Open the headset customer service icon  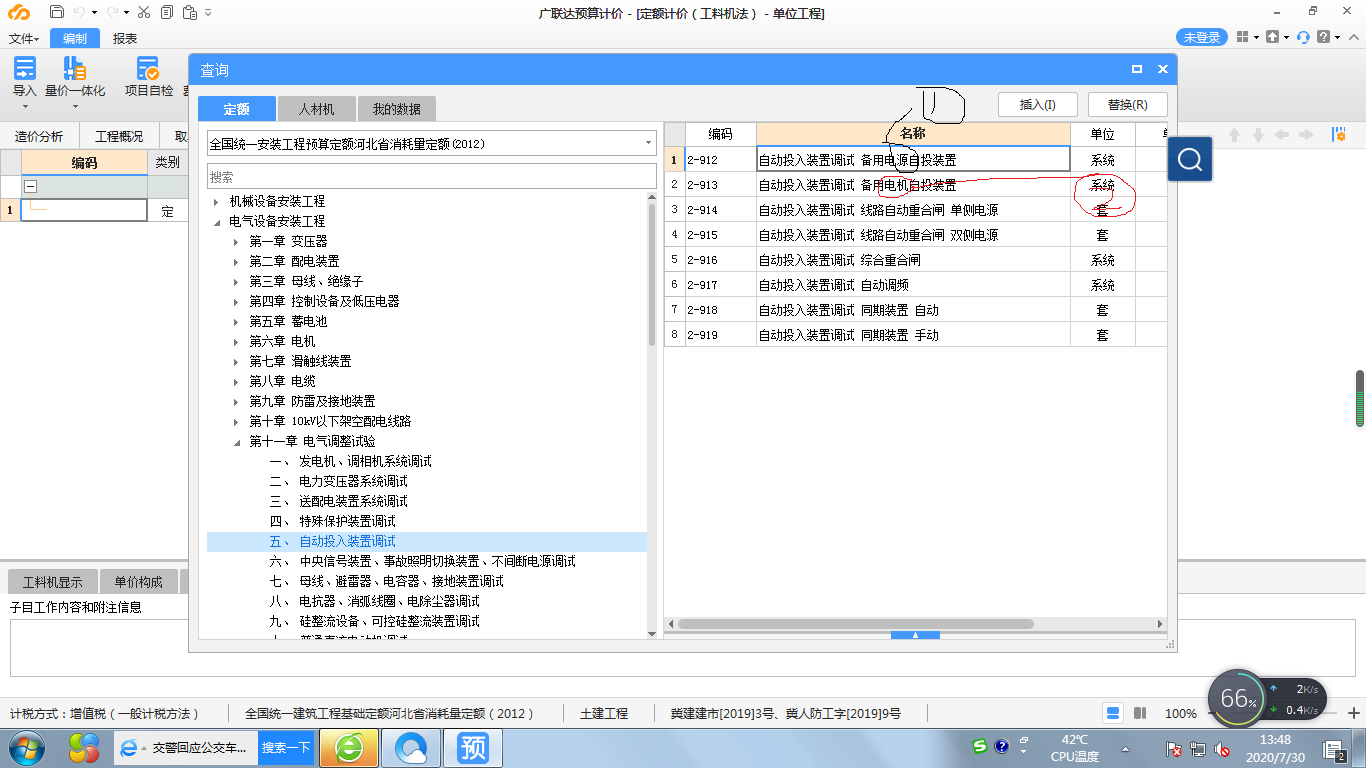(x=1303, y=37)
